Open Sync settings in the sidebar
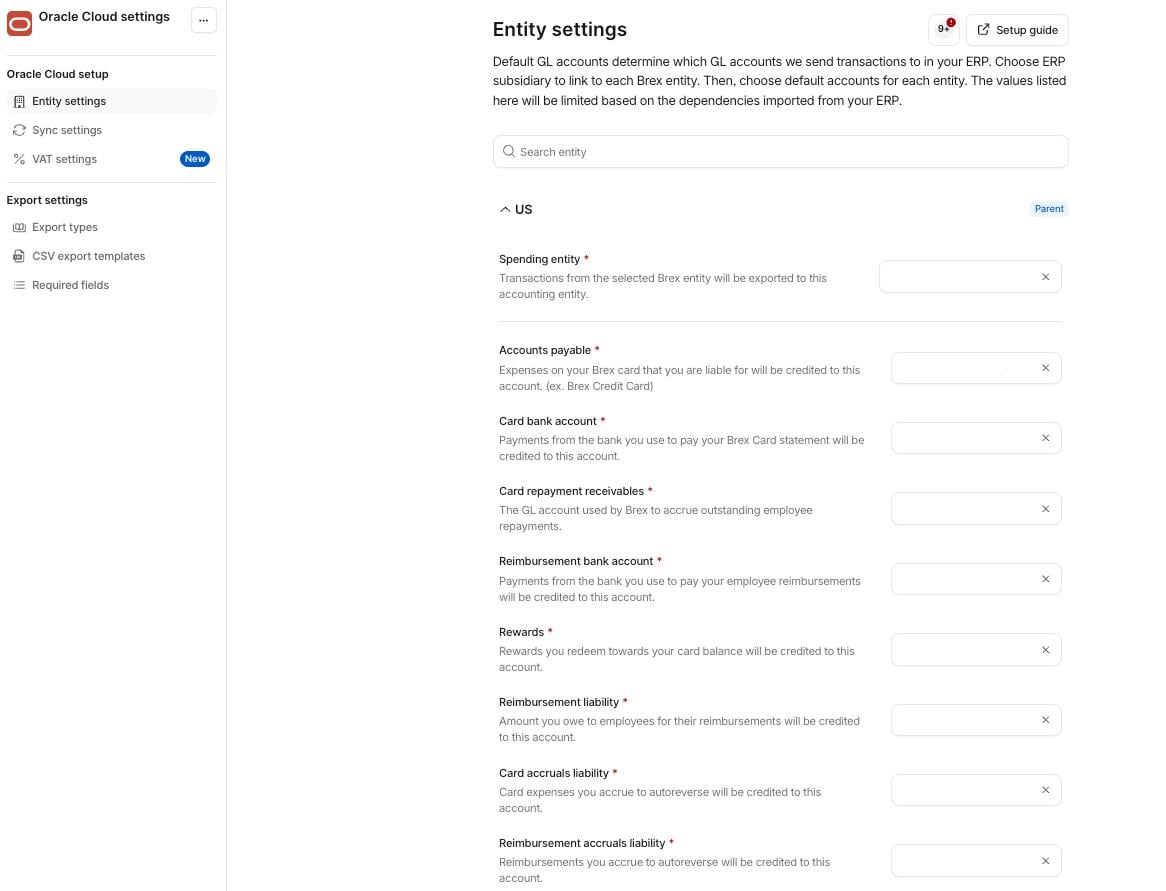1166x891 pixels. click(112, 130)
